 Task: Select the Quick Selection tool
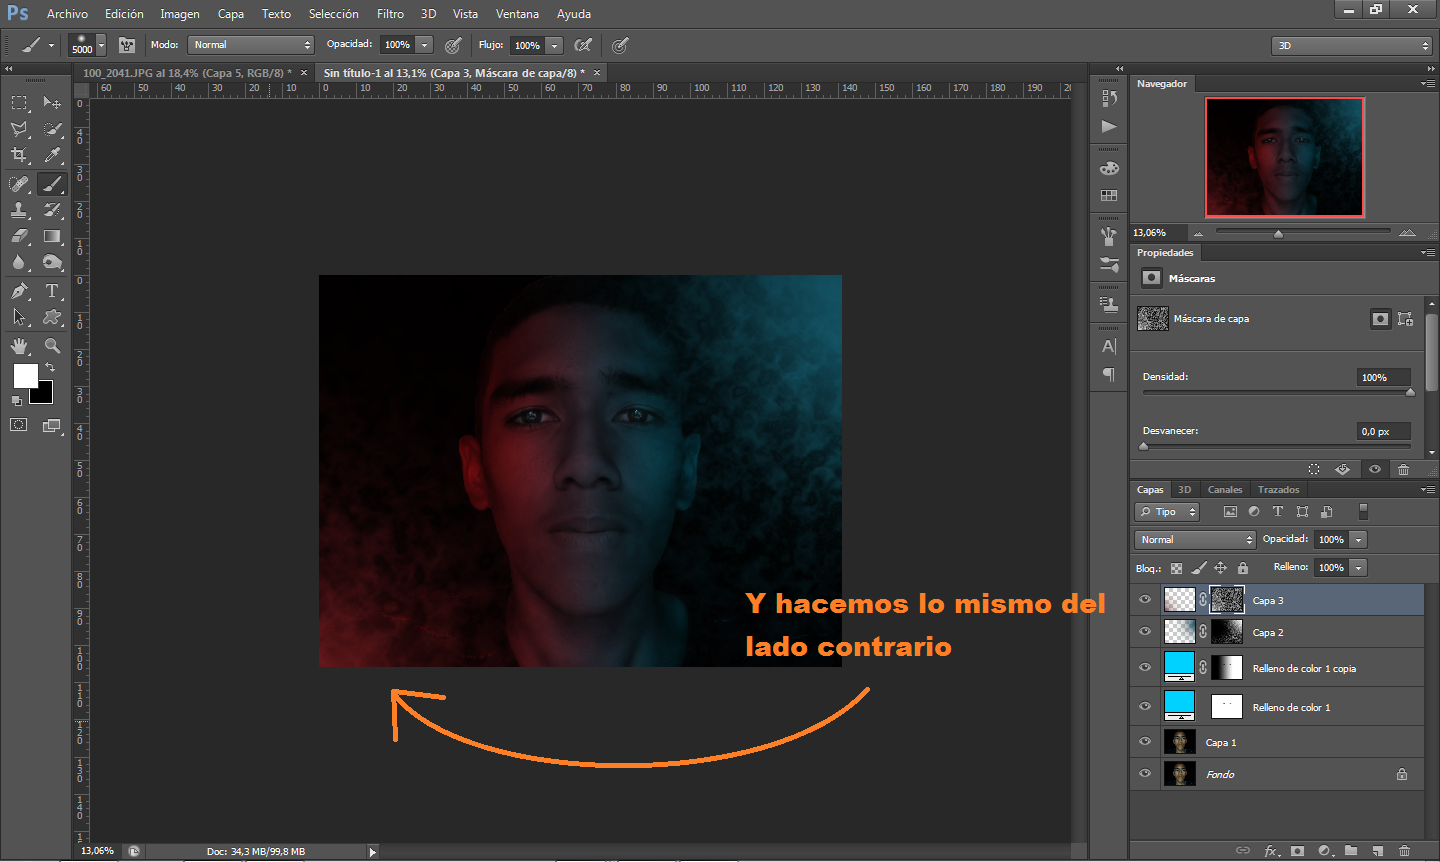click(52, 129)
